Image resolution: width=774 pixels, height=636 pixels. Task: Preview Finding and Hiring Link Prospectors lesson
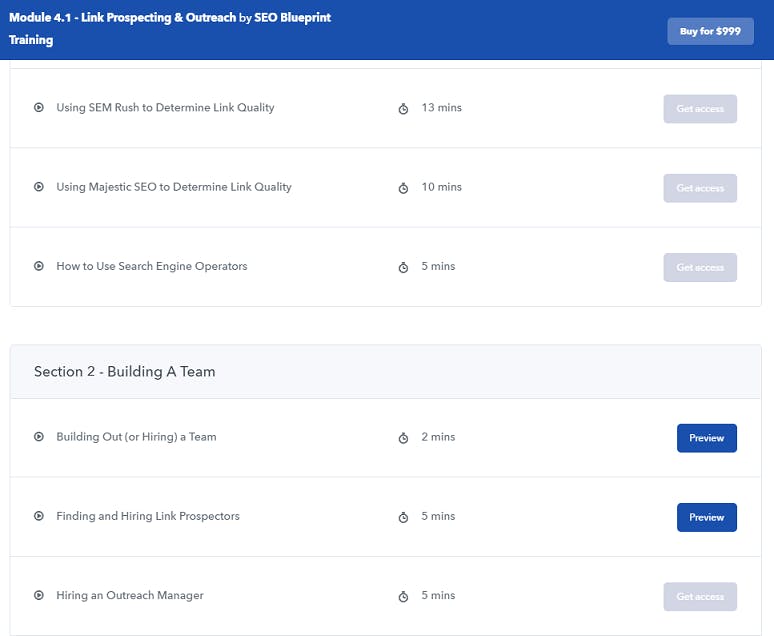pyautogui.click(x=706, y=517)
